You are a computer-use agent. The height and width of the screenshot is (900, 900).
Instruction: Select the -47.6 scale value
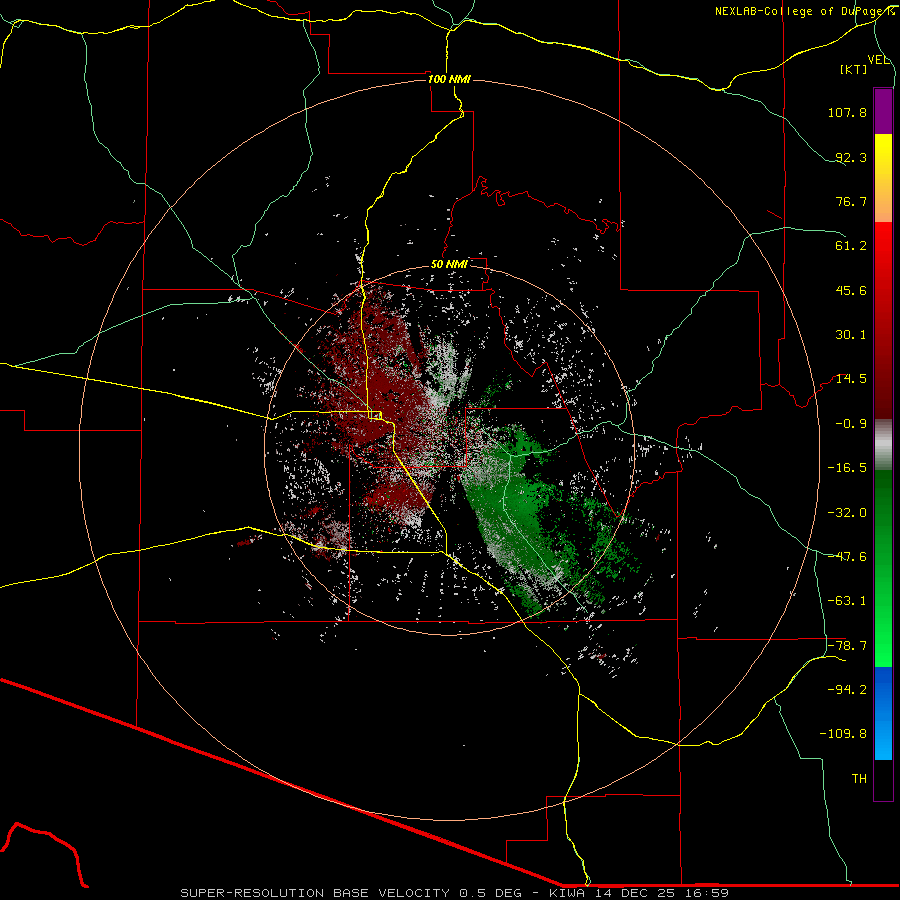tap(847, 557)
